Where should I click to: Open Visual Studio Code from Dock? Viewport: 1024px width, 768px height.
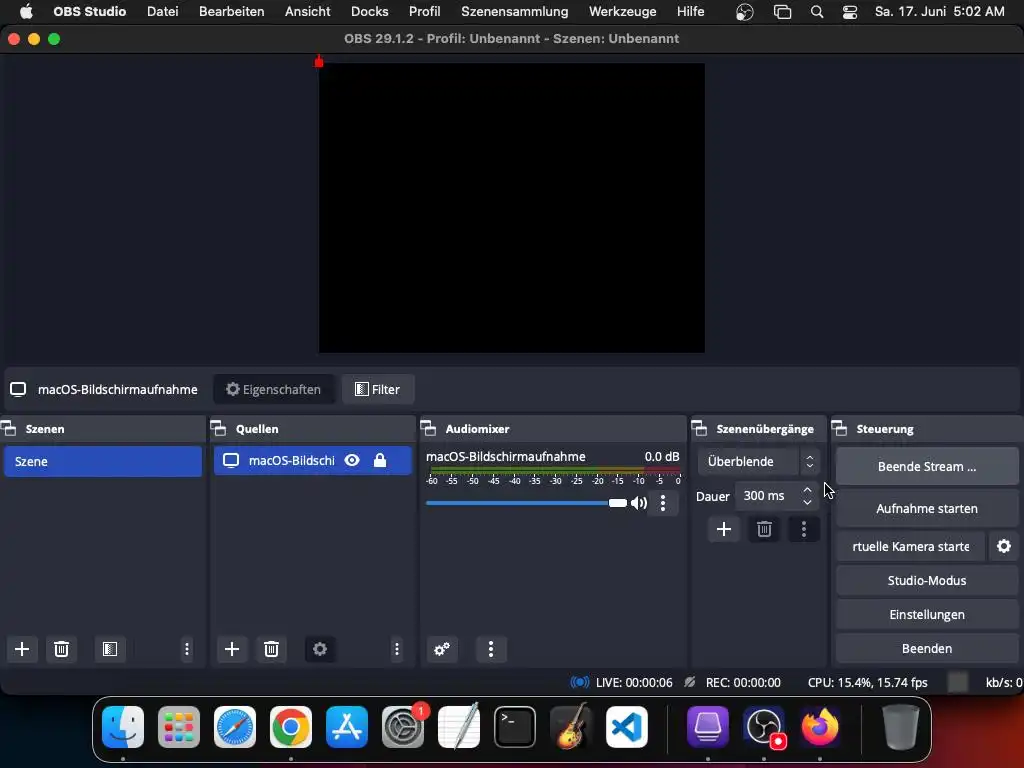click(x=627, y=727)
